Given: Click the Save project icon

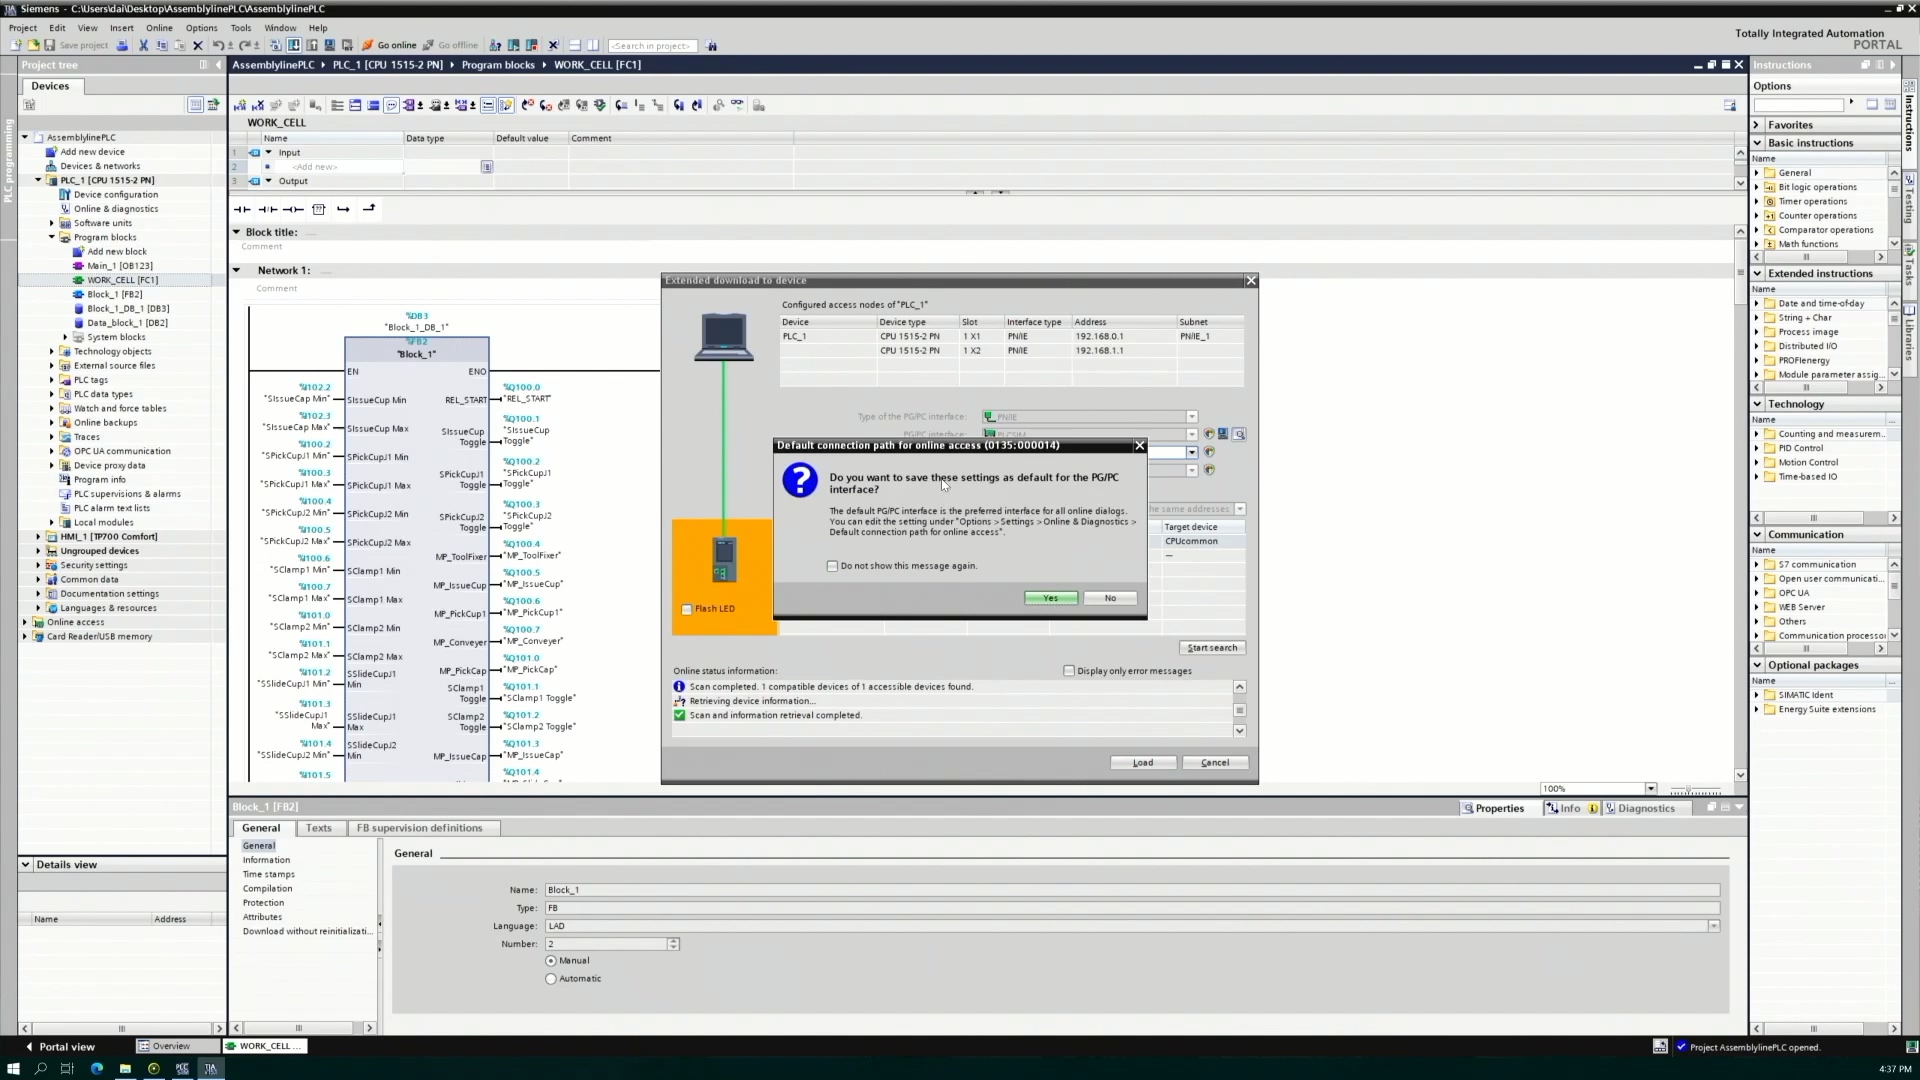Looking at the screenshot, I should (x=50, y=45).
